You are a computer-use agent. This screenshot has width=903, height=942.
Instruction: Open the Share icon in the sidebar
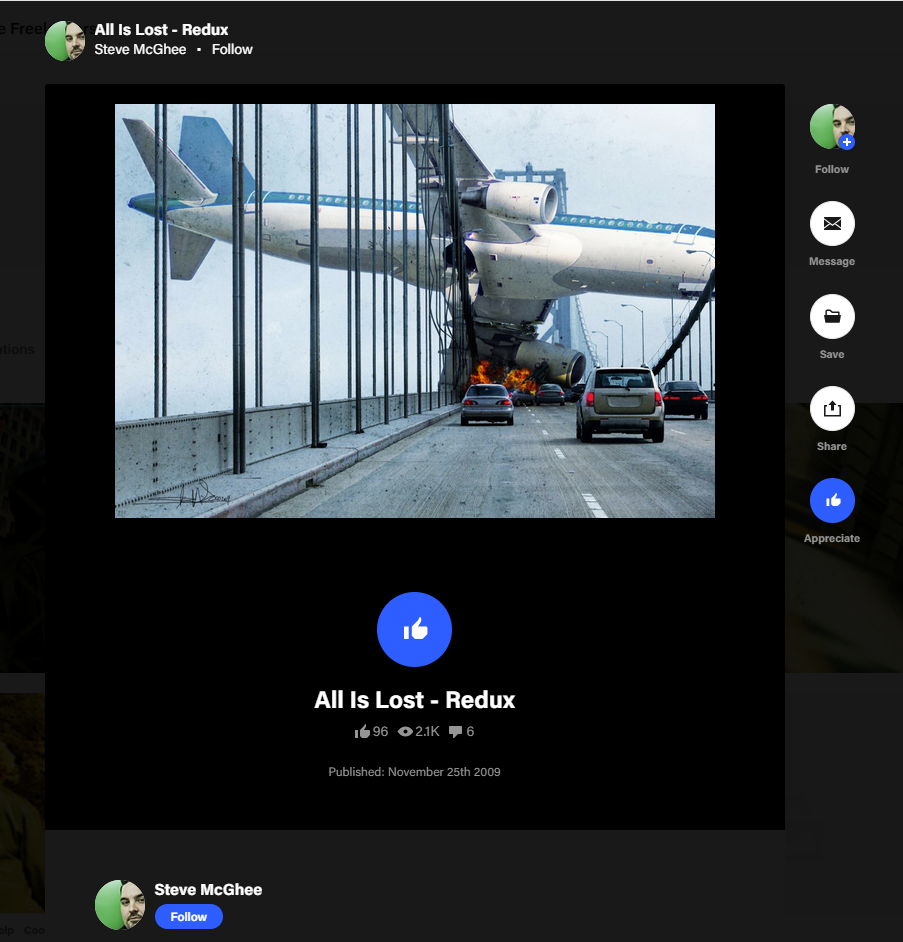coord(832,408)
